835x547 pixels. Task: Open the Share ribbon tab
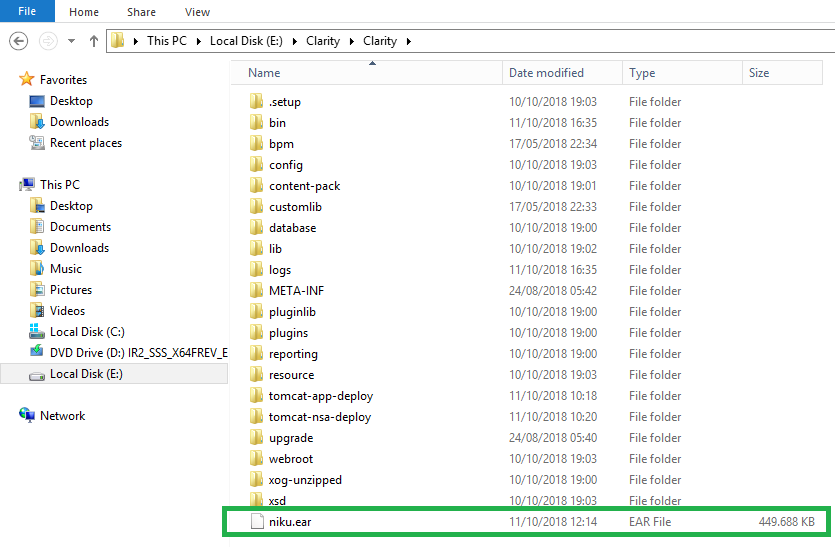click(141, 12)
